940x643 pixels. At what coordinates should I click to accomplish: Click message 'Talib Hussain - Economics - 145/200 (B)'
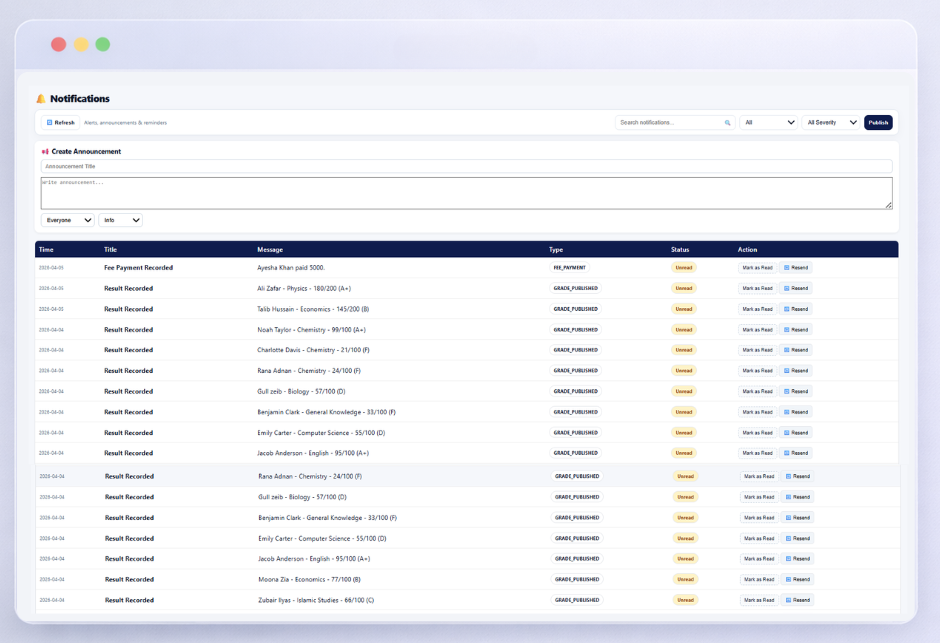(313, 309)
